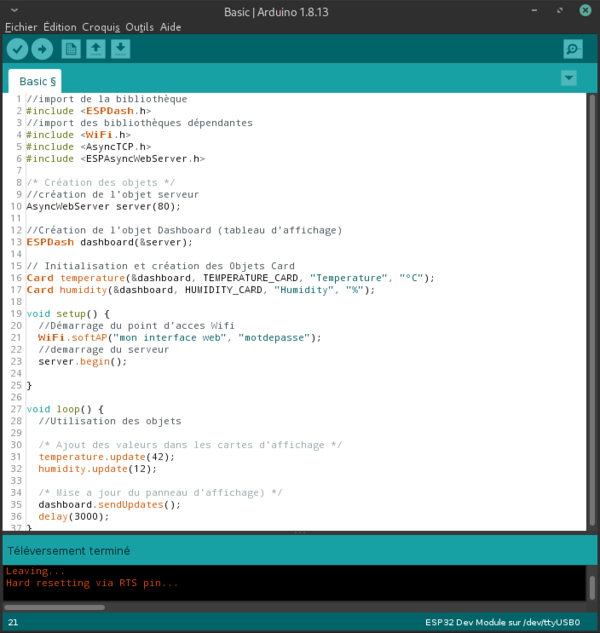Close the Arduino window
This screenshot has width=600, height=633.
tap(585, 10)
